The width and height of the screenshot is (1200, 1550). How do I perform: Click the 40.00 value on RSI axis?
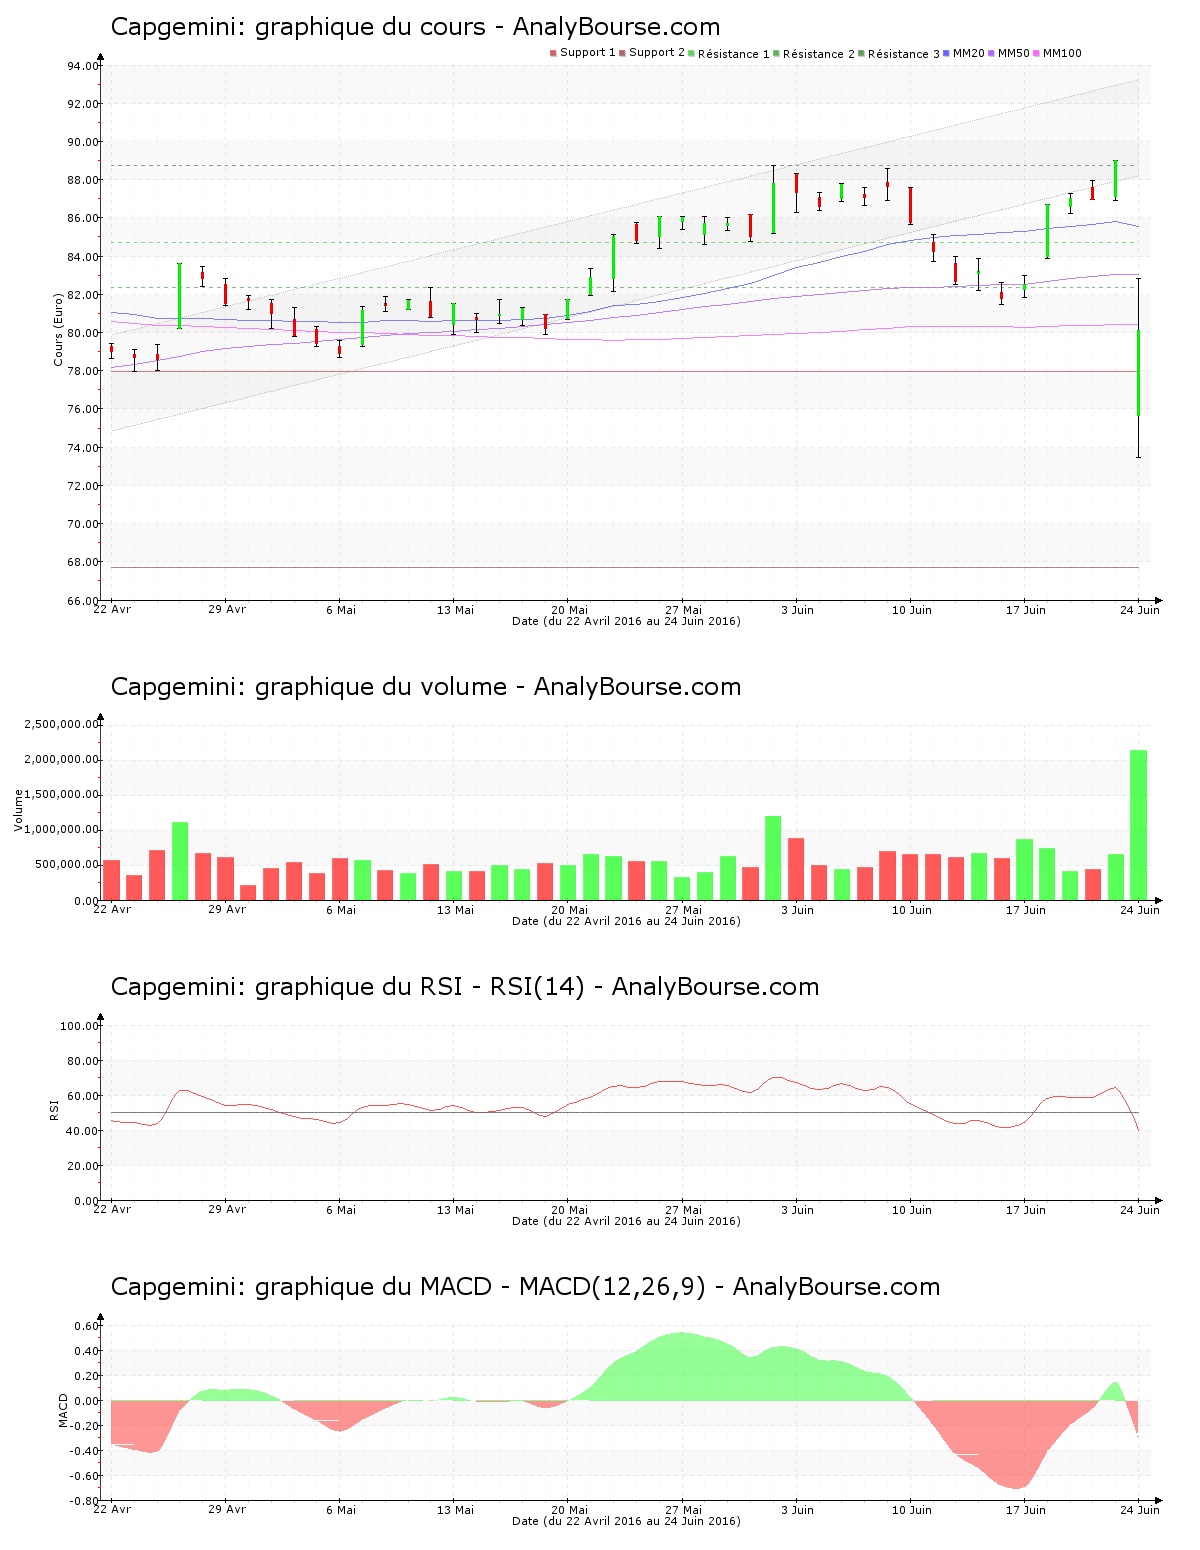(83, 1131)
